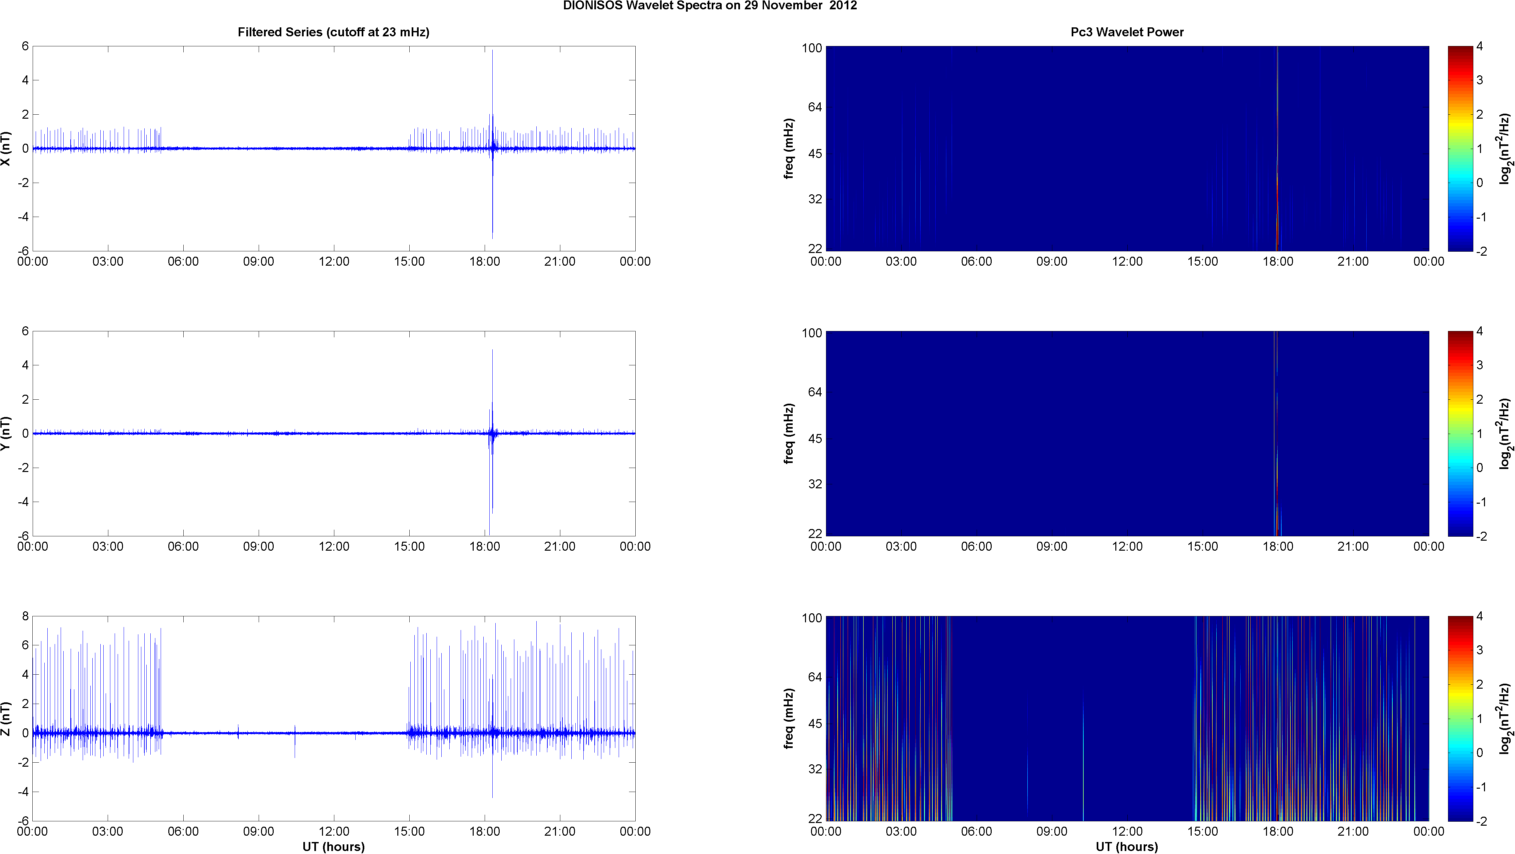The width and height of the screenshot is (1515, 854).
Task: Click the '15:00' tick under top wavelet spectrum
Action: point(1202,262)
